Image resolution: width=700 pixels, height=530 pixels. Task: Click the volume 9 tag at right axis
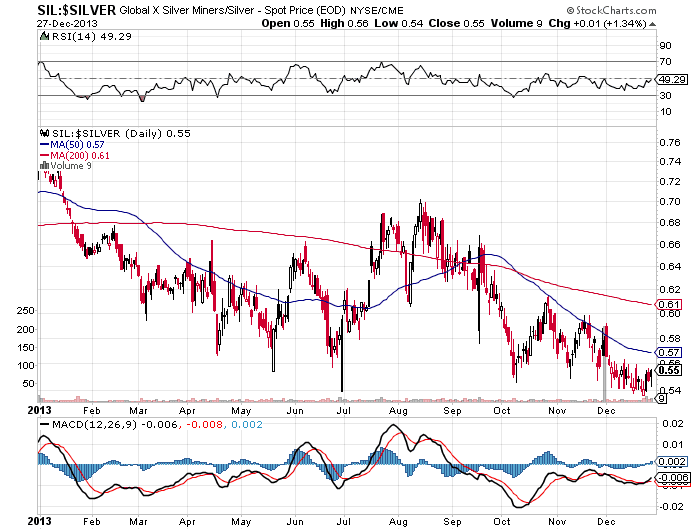pyautogui.click(x=660, y=398)
